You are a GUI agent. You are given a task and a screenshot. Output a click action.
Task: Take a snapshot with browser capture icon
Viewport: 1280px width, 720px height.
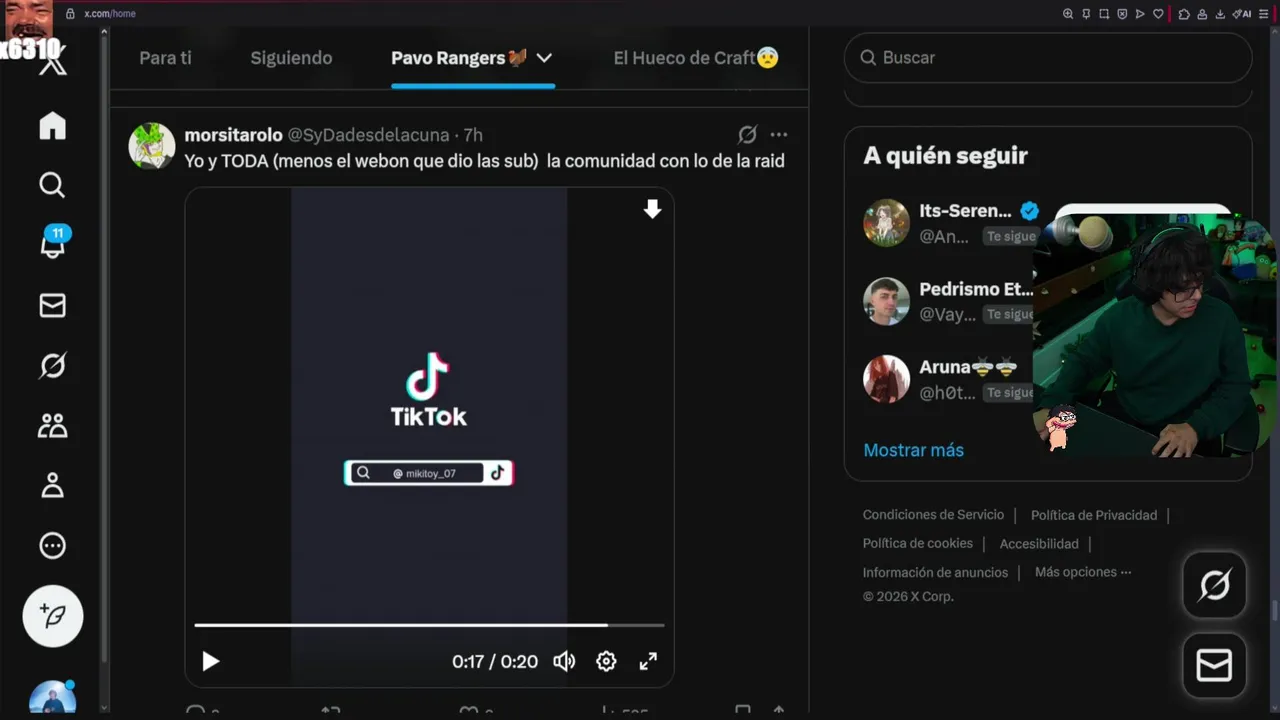pos(1104,14)
